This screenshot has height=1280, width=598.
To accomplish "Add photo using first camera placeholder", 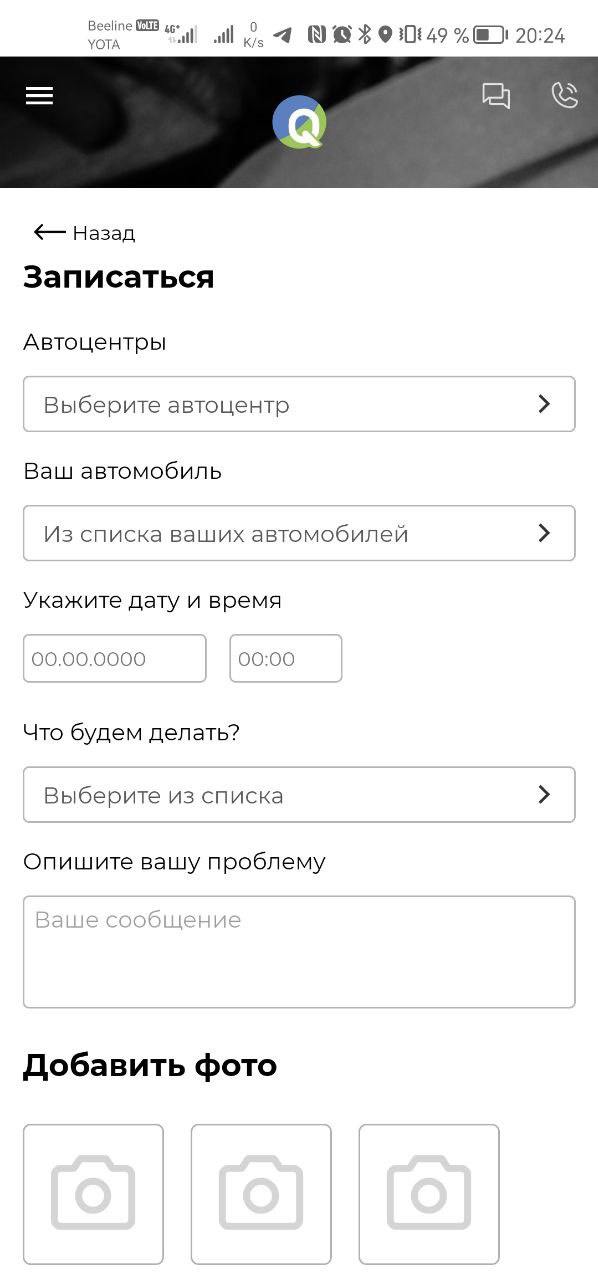I will (93, 1194).
